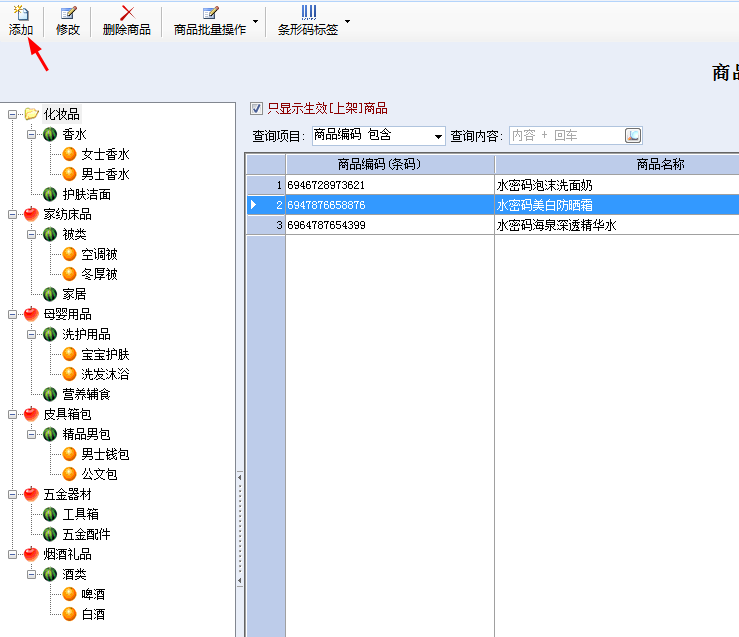739x637 pixels.
Task: Open dropdown arrow beside 条形码标签
Action: click(347, 21)
